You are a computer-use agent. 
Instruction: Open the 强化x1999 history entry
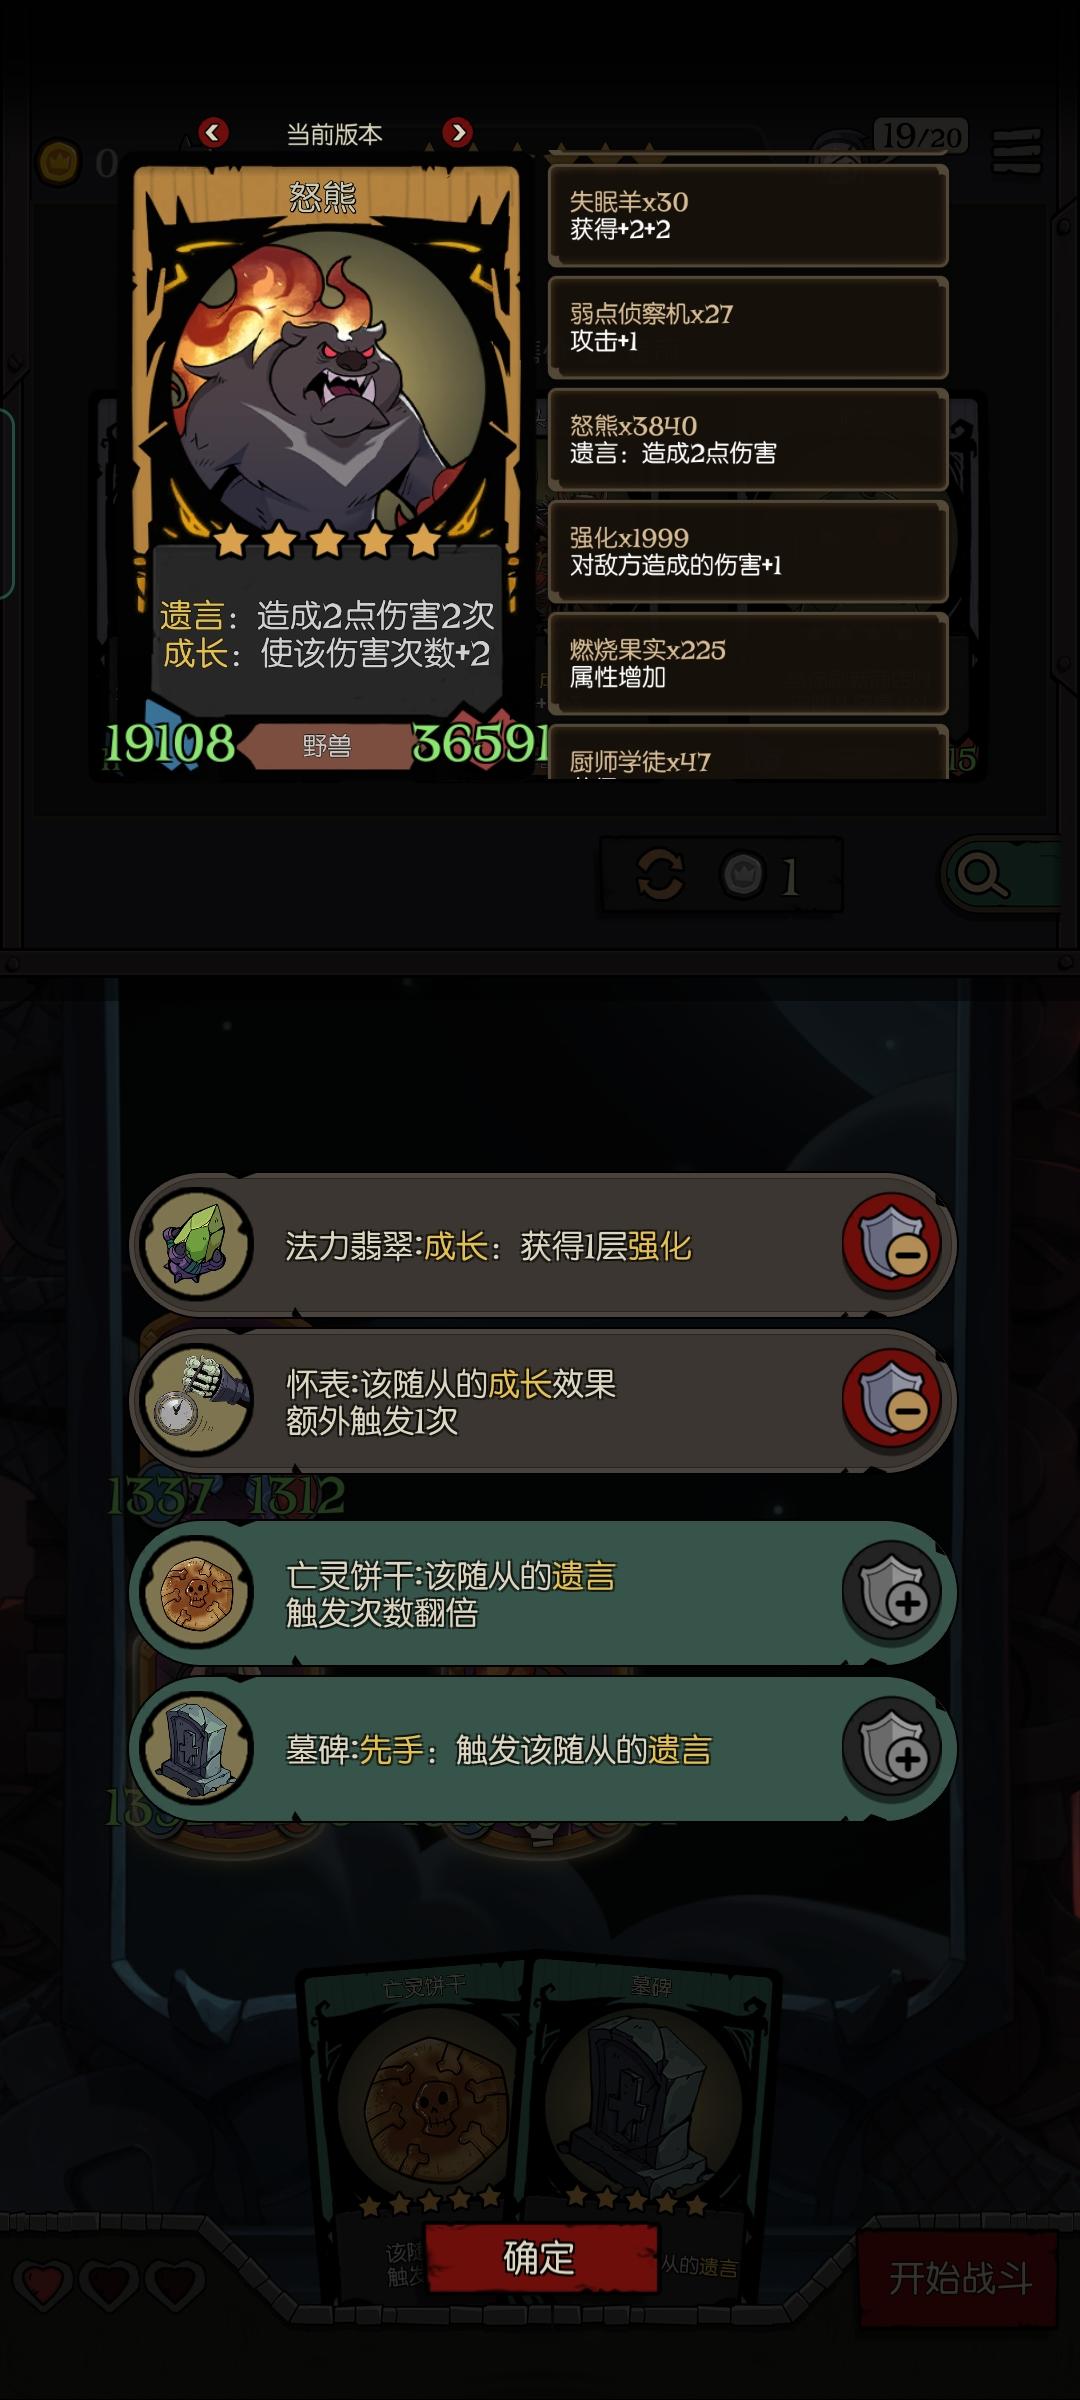coord(747,551)
